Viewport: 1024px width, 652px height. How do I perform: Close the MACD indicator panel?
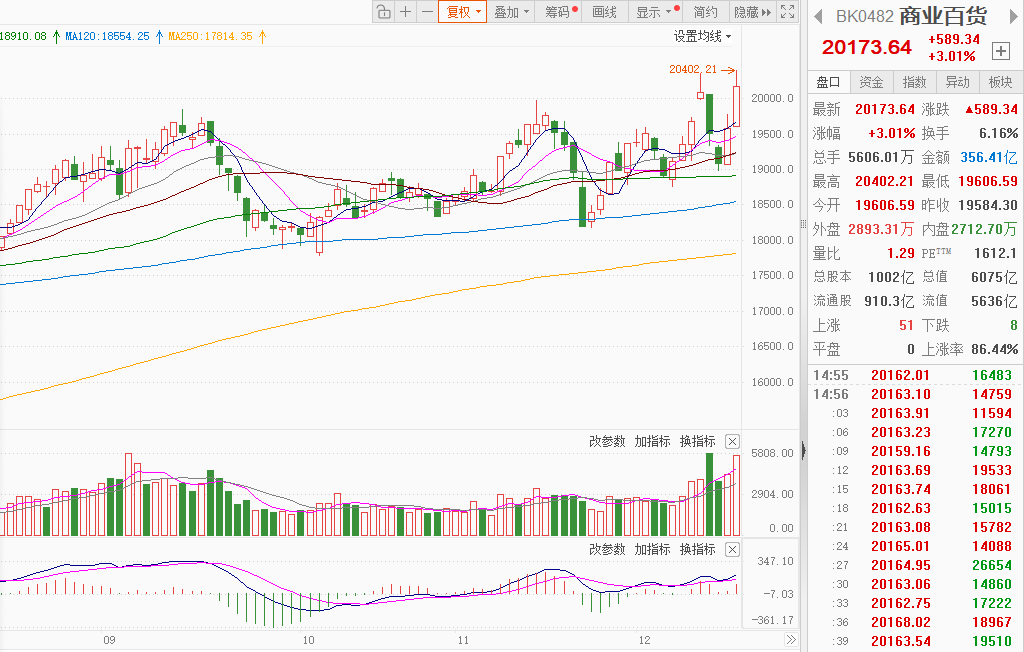(732, 549)
